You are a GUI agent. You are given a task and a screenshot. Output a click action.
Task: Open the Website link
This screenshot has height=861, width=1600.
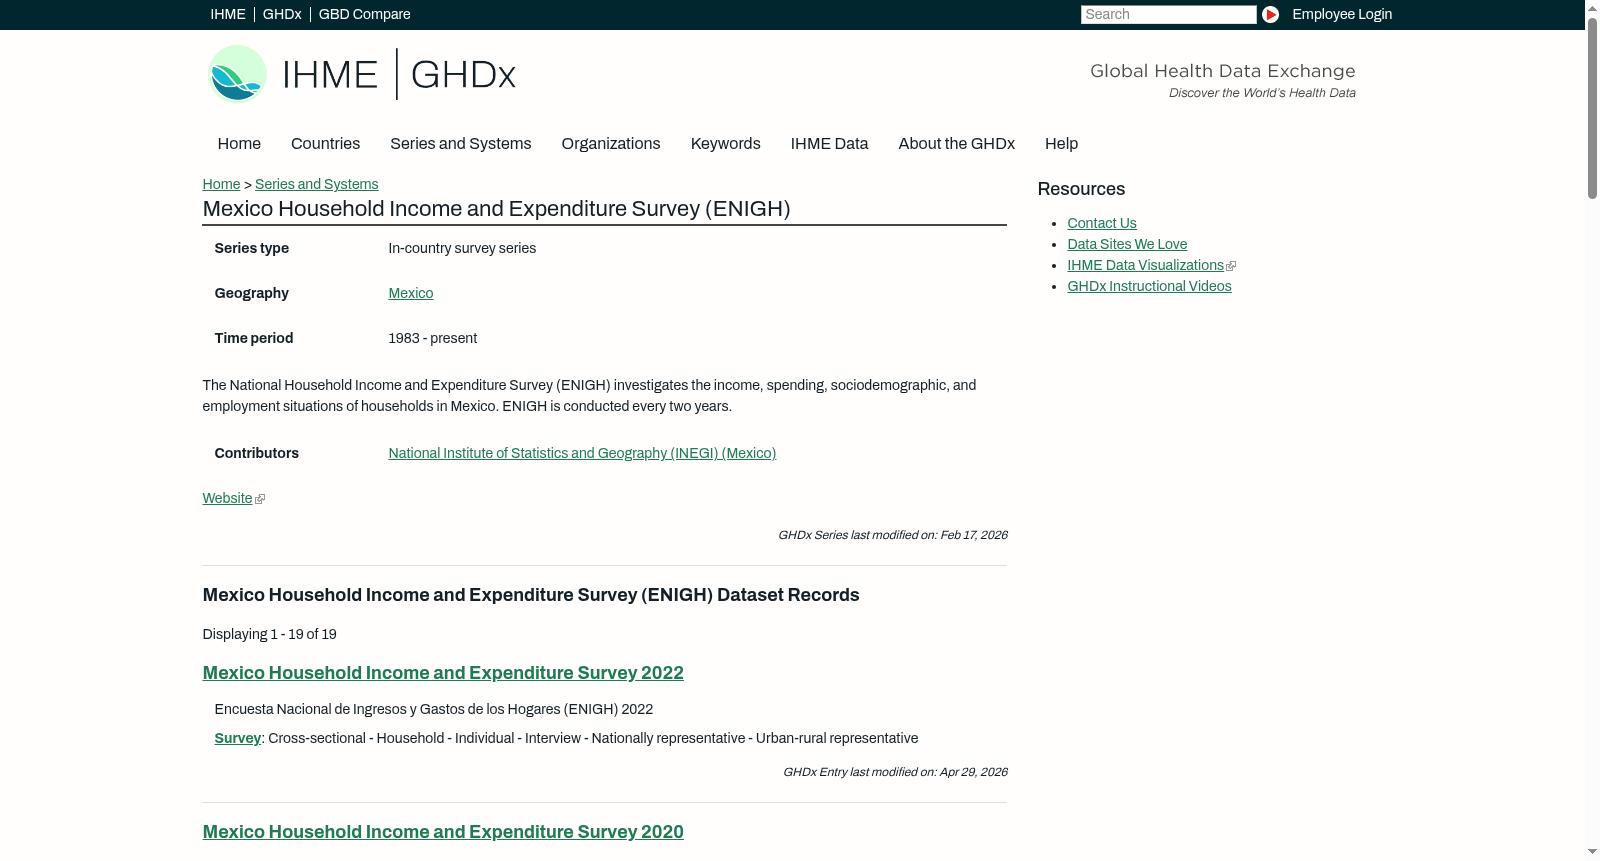point(227,498)
